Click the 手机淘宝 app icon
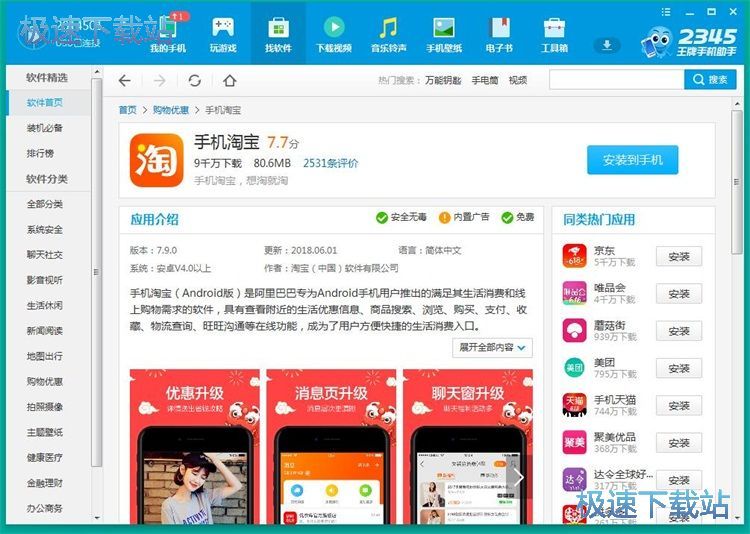Screen dimensions: 750x534 [156, 160]
